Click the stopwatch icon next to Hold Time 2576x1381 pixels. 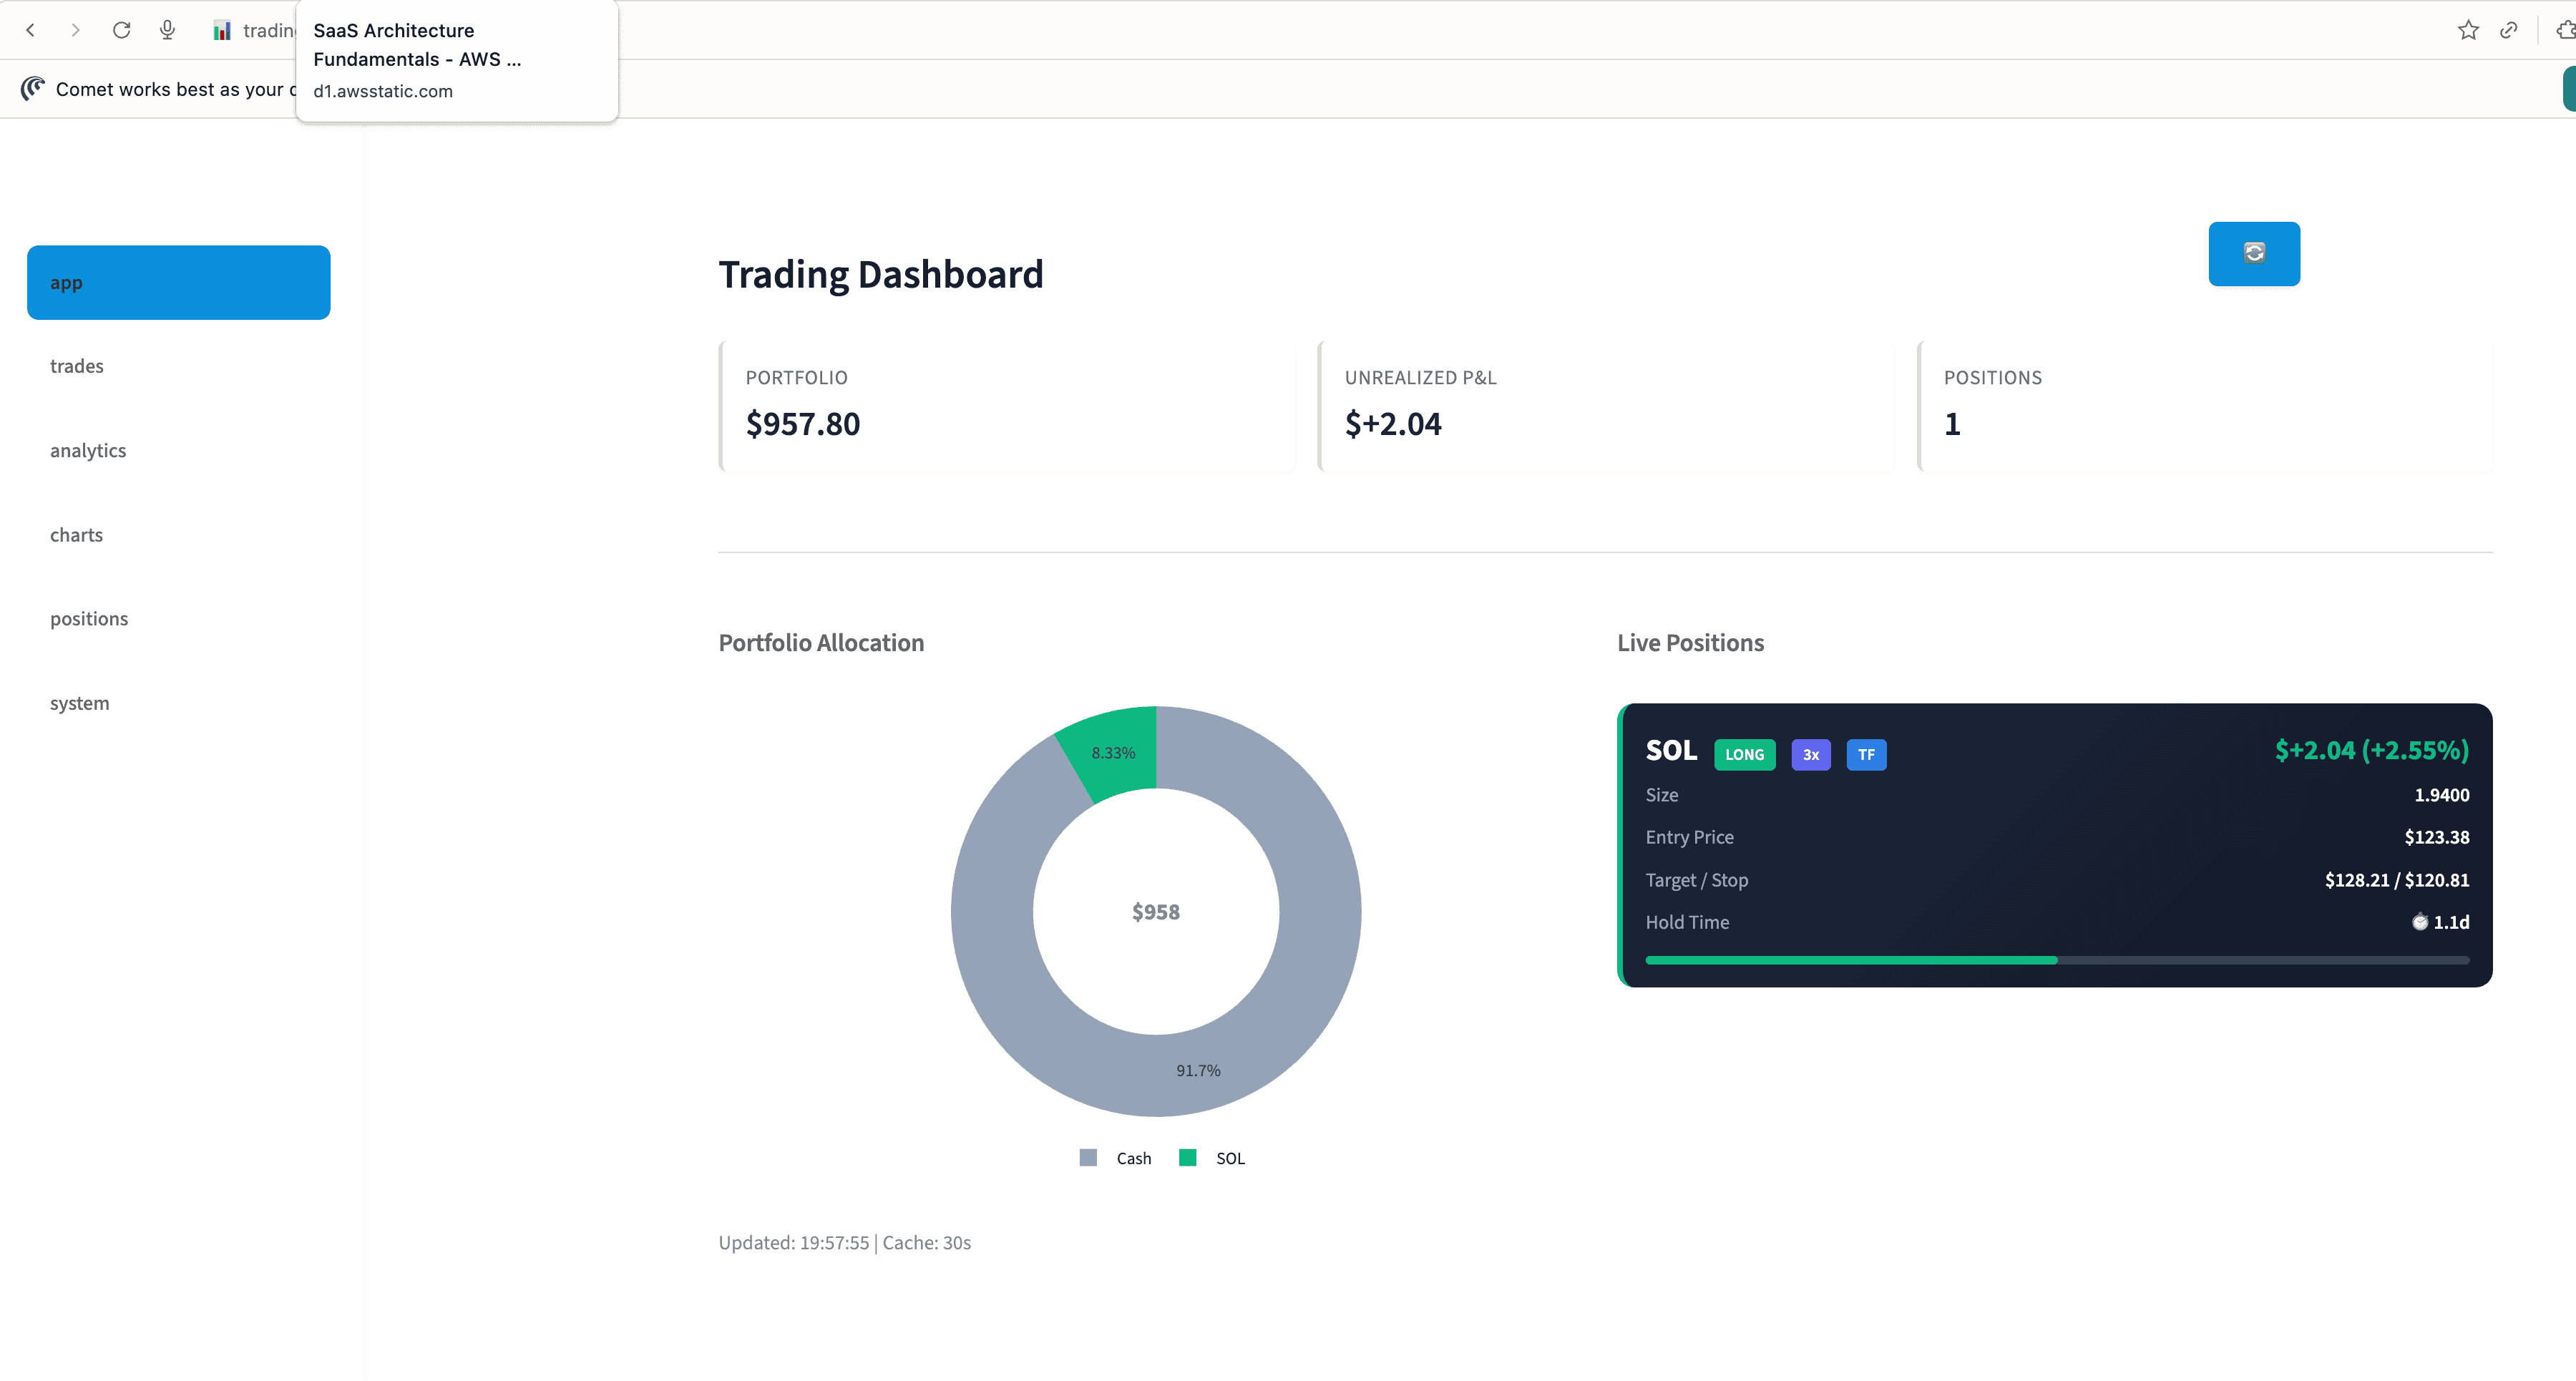coord(2419,922)
